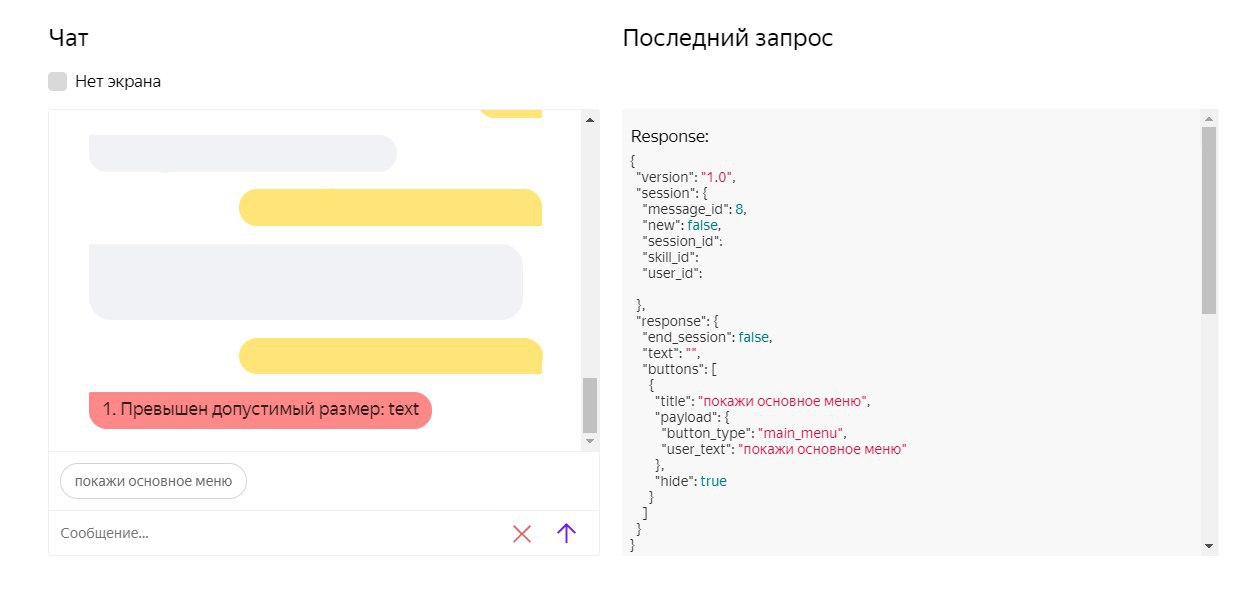Click the "text": "" line in response
Screen dimensions: 1245x589
click(672, 353)
